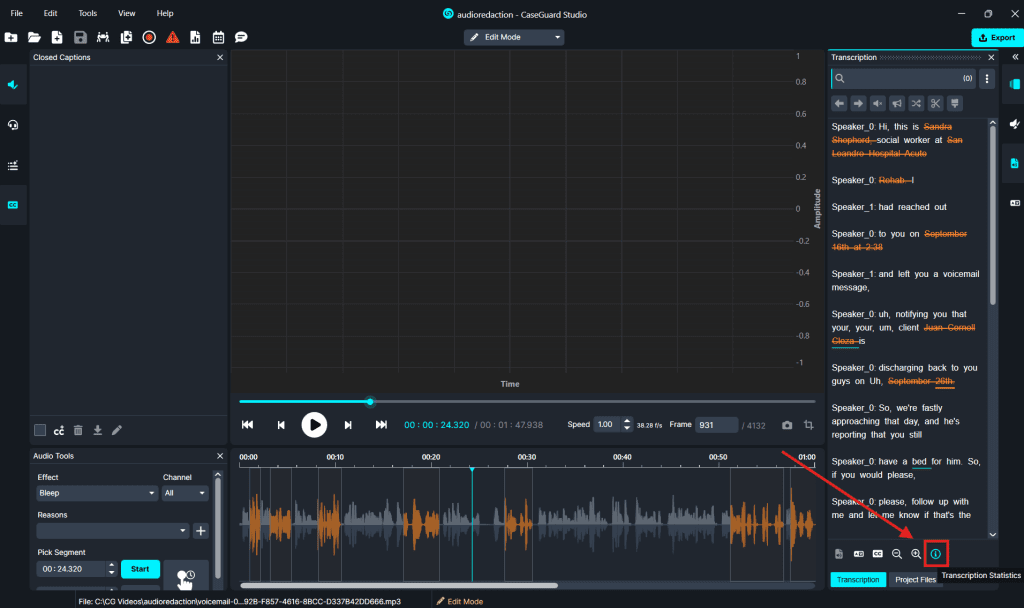The width and height of the screenshot is (1024, 608).
Task: Click the crop icon beside the camera
Action: point(808,425)
